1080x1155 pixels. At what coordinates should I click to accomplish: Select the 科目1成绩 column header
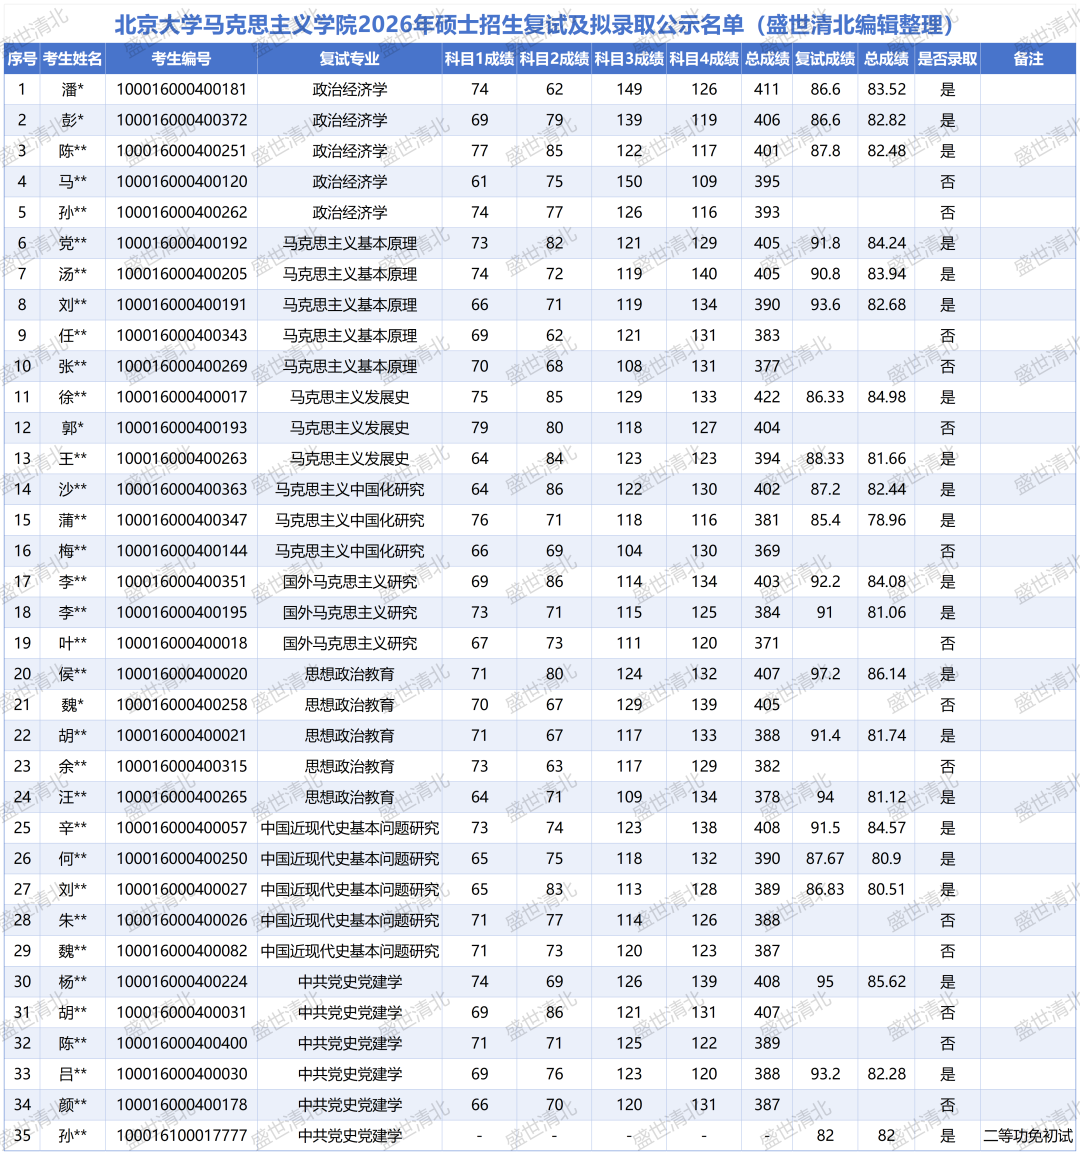[479, 59]
